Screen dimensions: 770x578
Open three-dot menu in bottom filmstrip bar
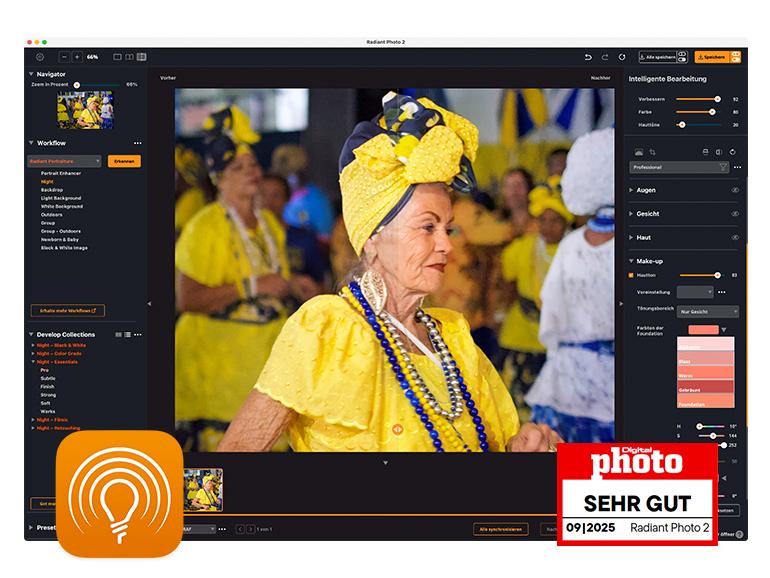coord(222,529)
